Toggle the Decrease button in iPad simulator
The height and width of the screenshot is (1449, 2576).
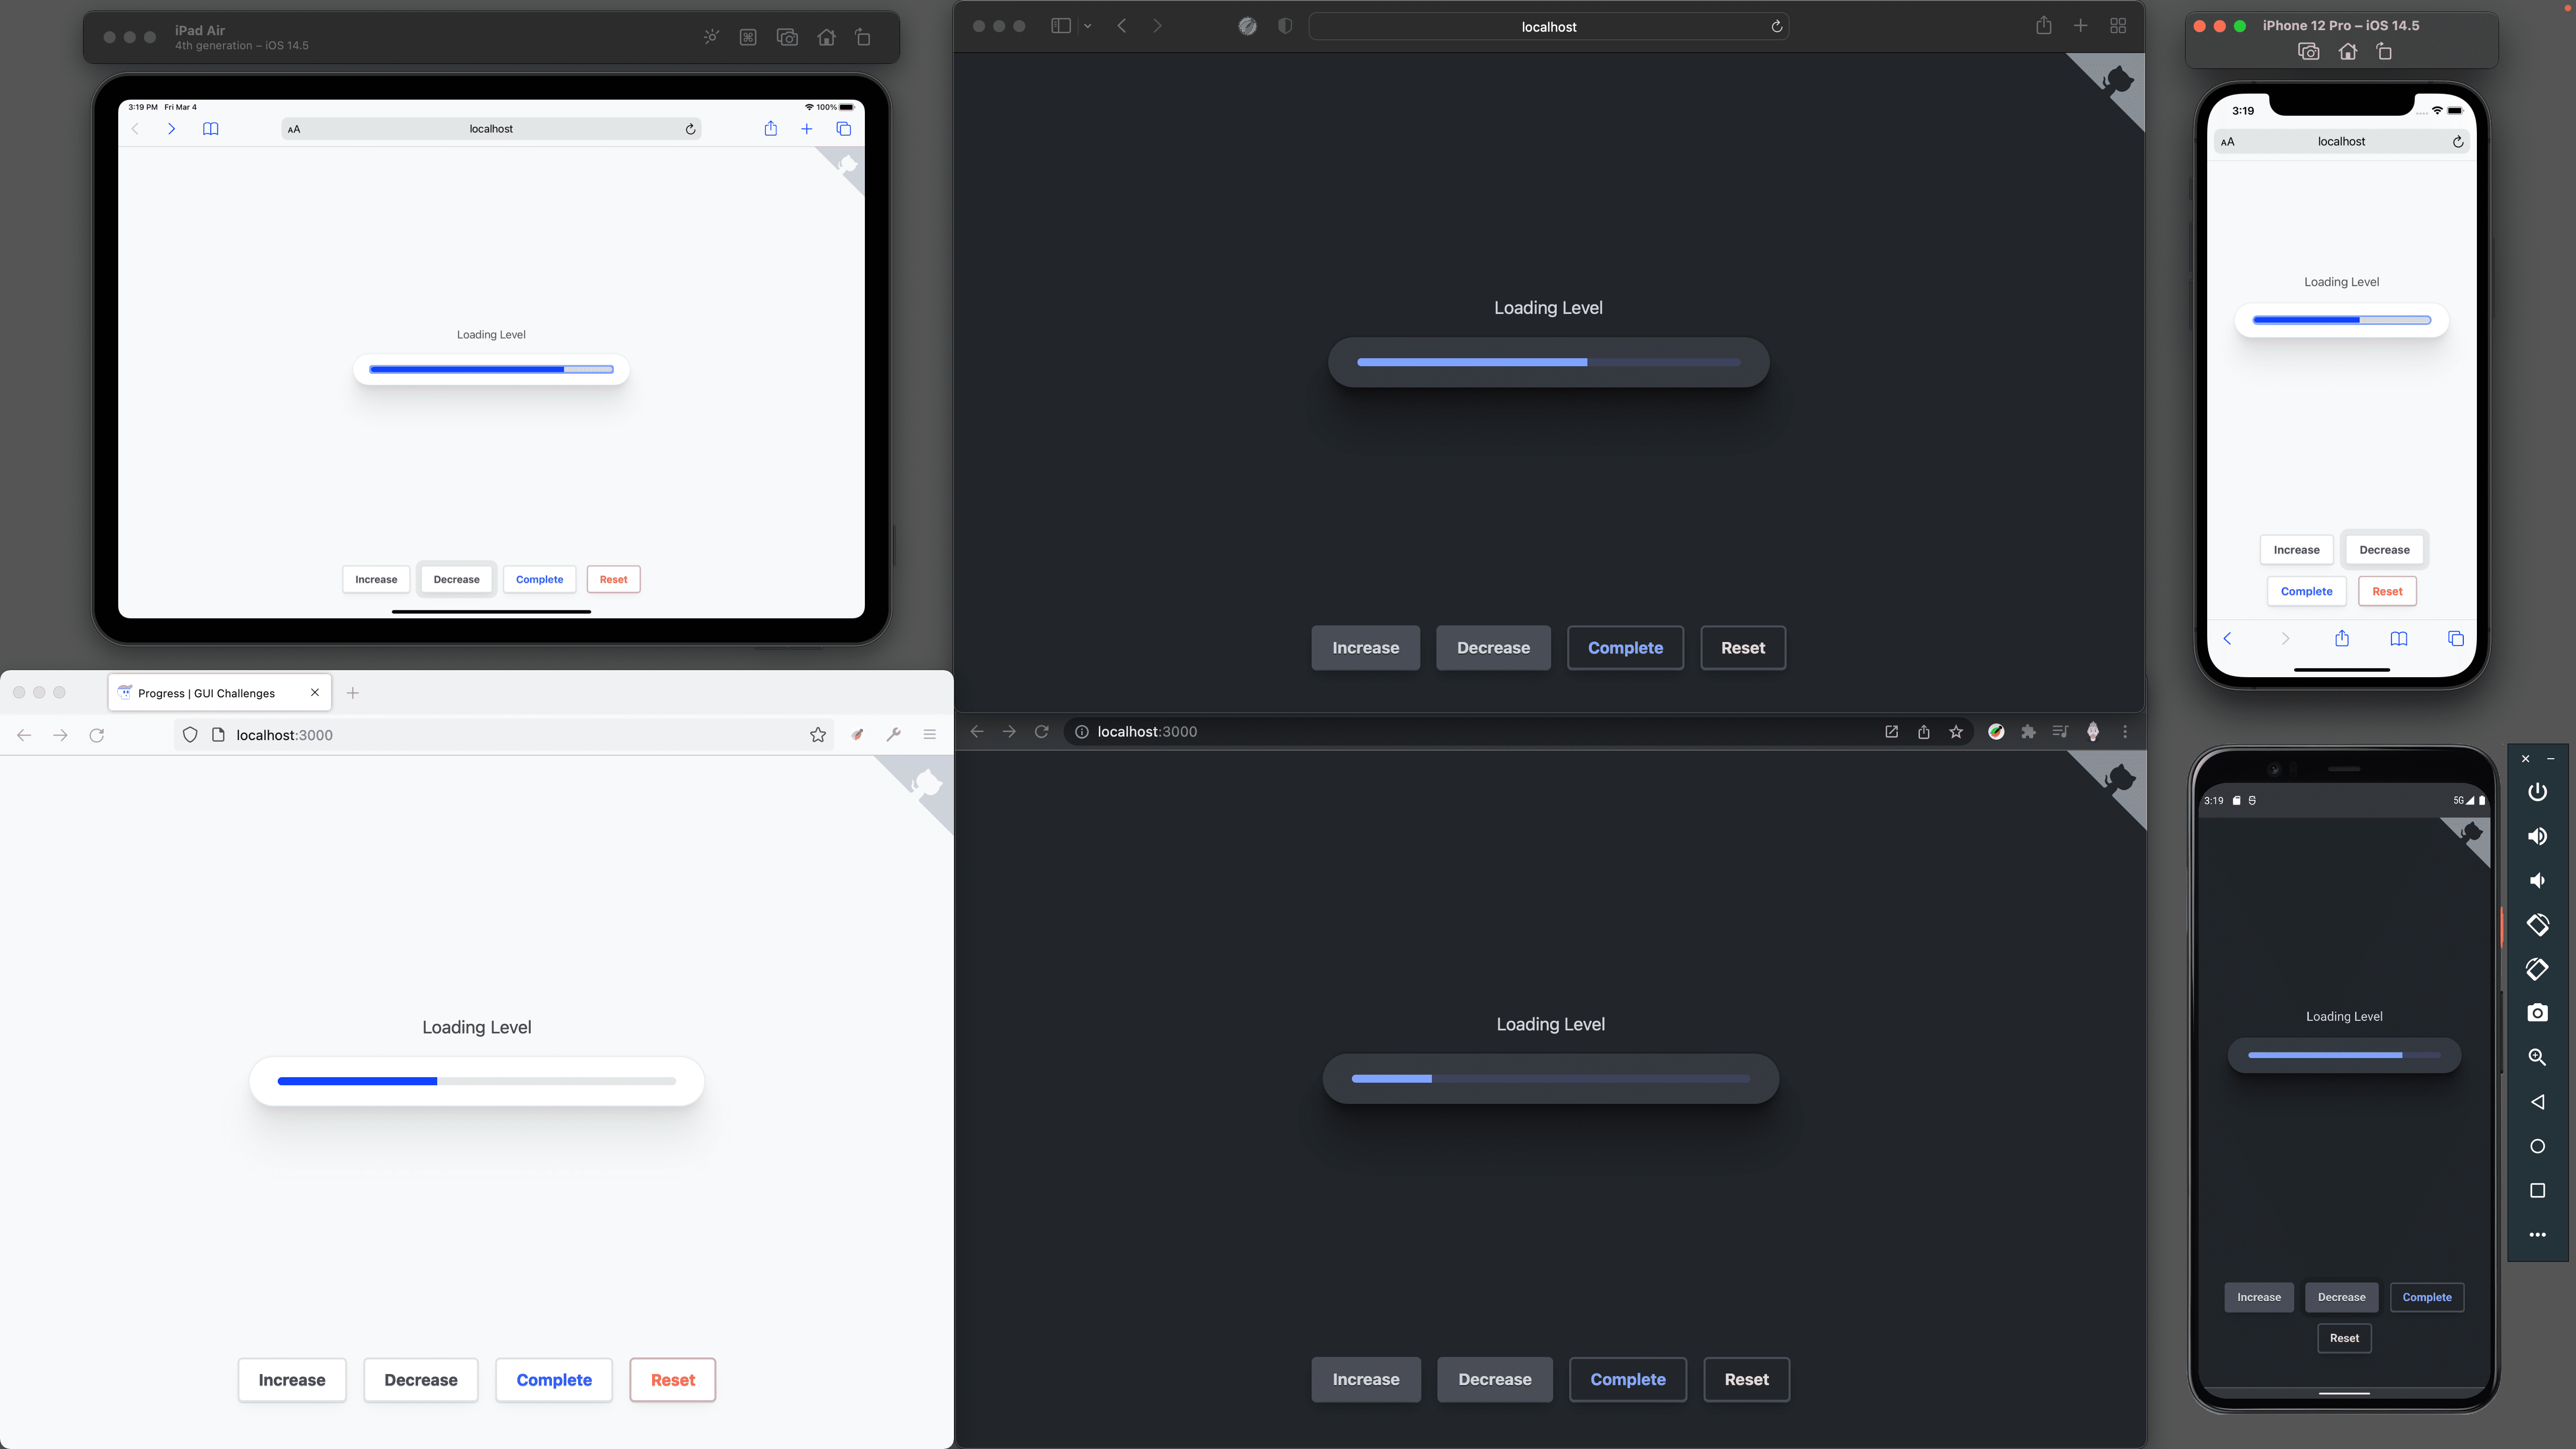pos(456,579)
